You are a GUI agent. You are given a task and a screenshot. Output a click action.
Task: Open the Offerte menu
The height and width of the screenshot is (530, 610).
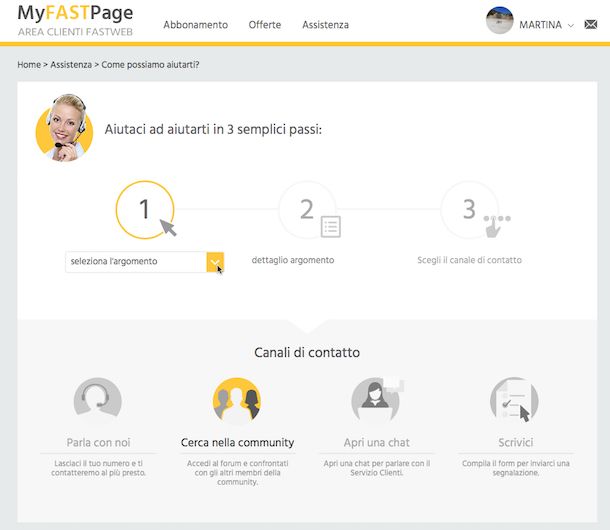coord(265,25)
